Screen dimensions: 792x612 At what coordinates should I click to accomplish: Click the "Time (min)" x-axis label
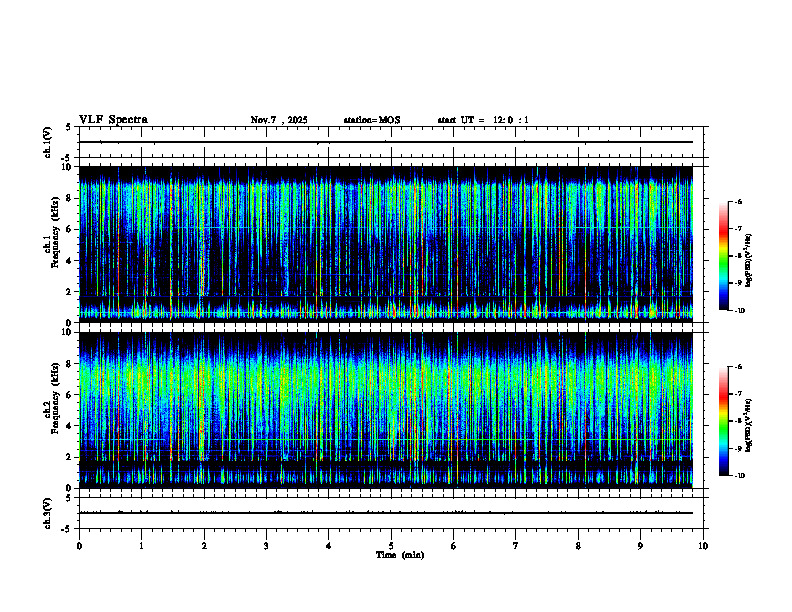pos(400,555)
